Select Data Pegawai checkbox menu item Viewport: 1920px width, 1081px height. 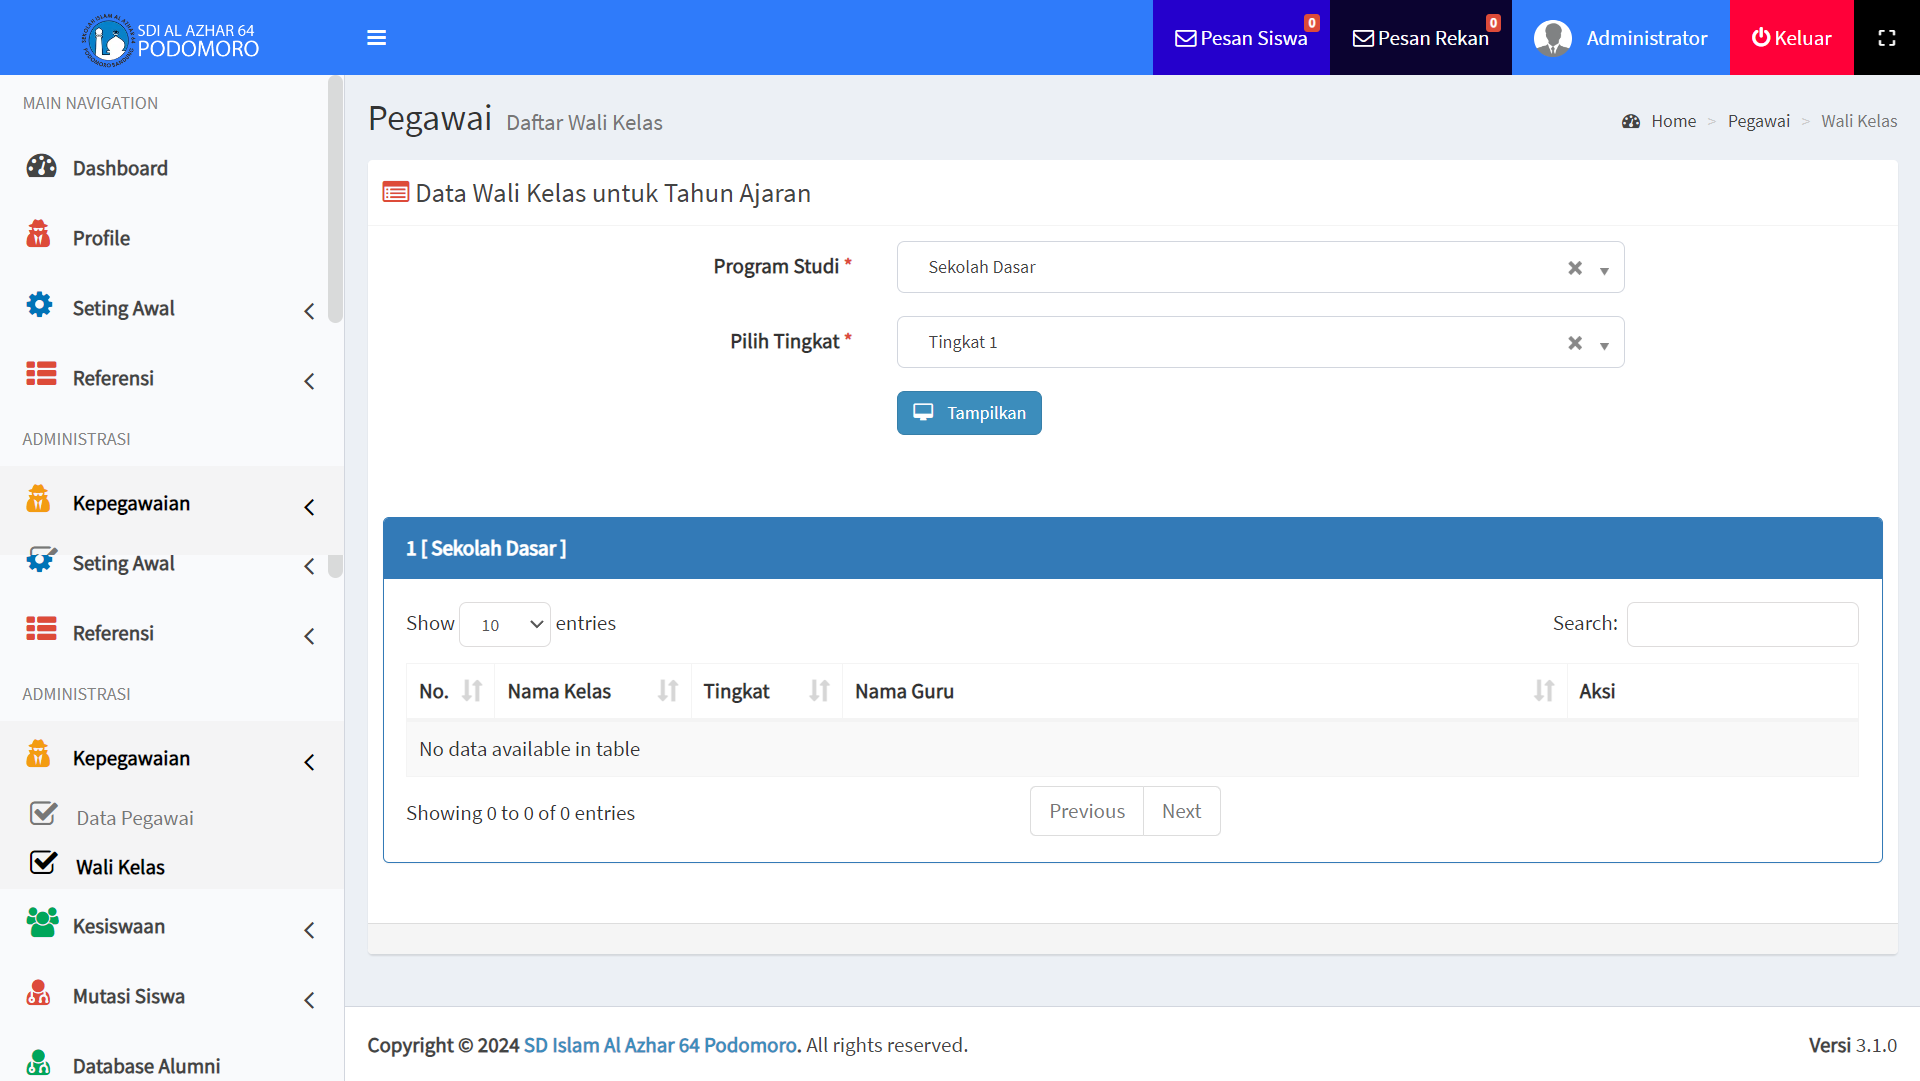134,817
